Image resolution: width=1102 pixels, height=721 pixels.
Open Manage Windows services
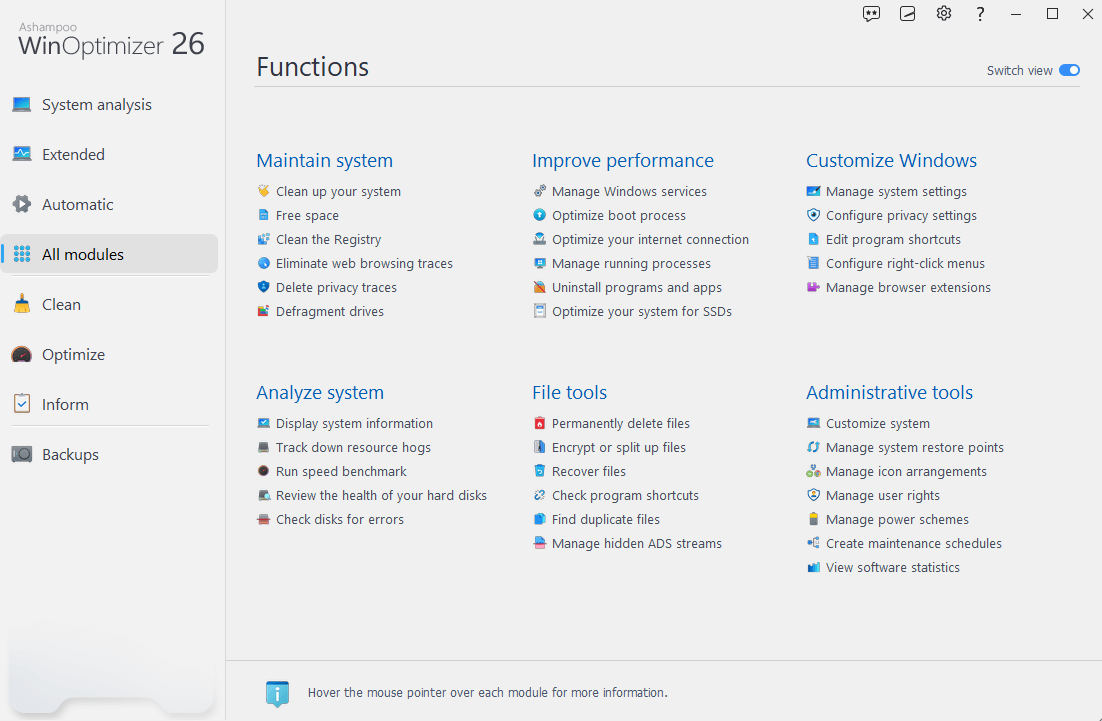(629, 192)
